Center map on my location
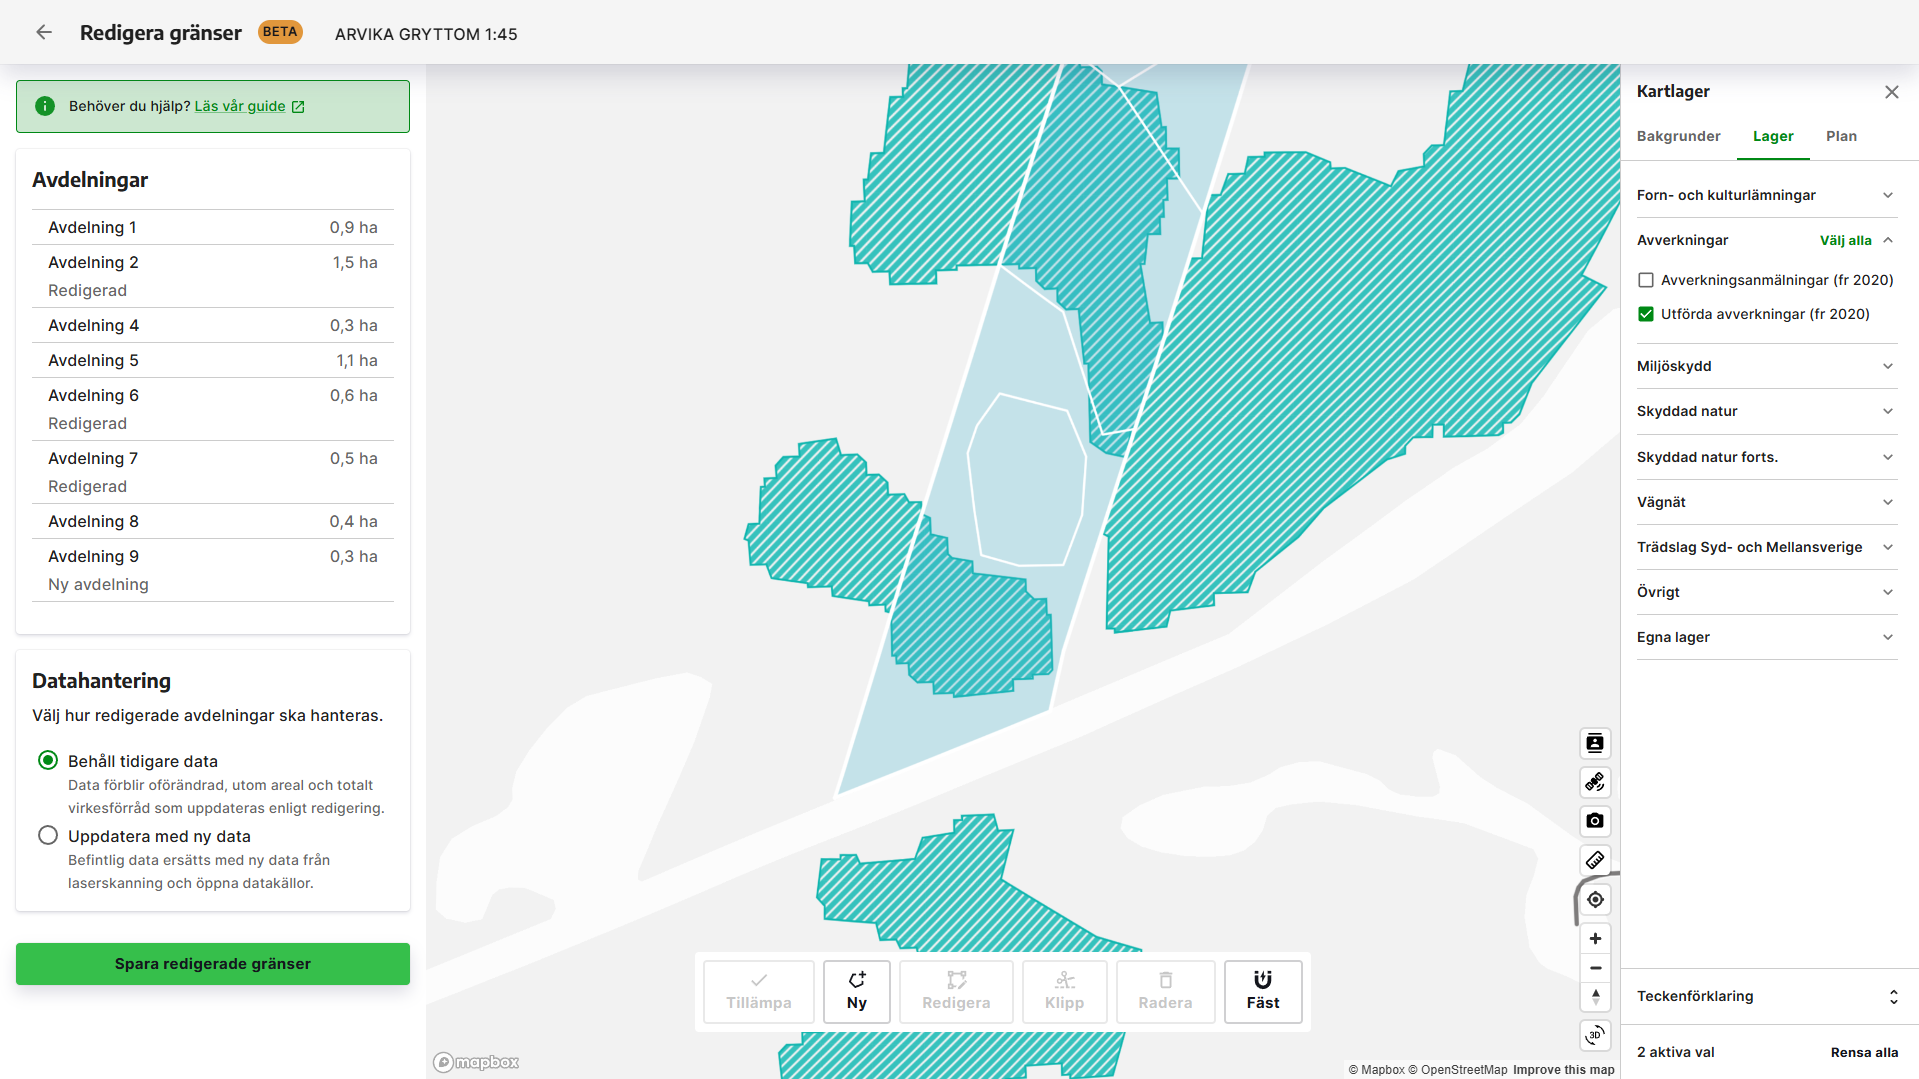Screen dimensions: 1919x1079 1595,899
